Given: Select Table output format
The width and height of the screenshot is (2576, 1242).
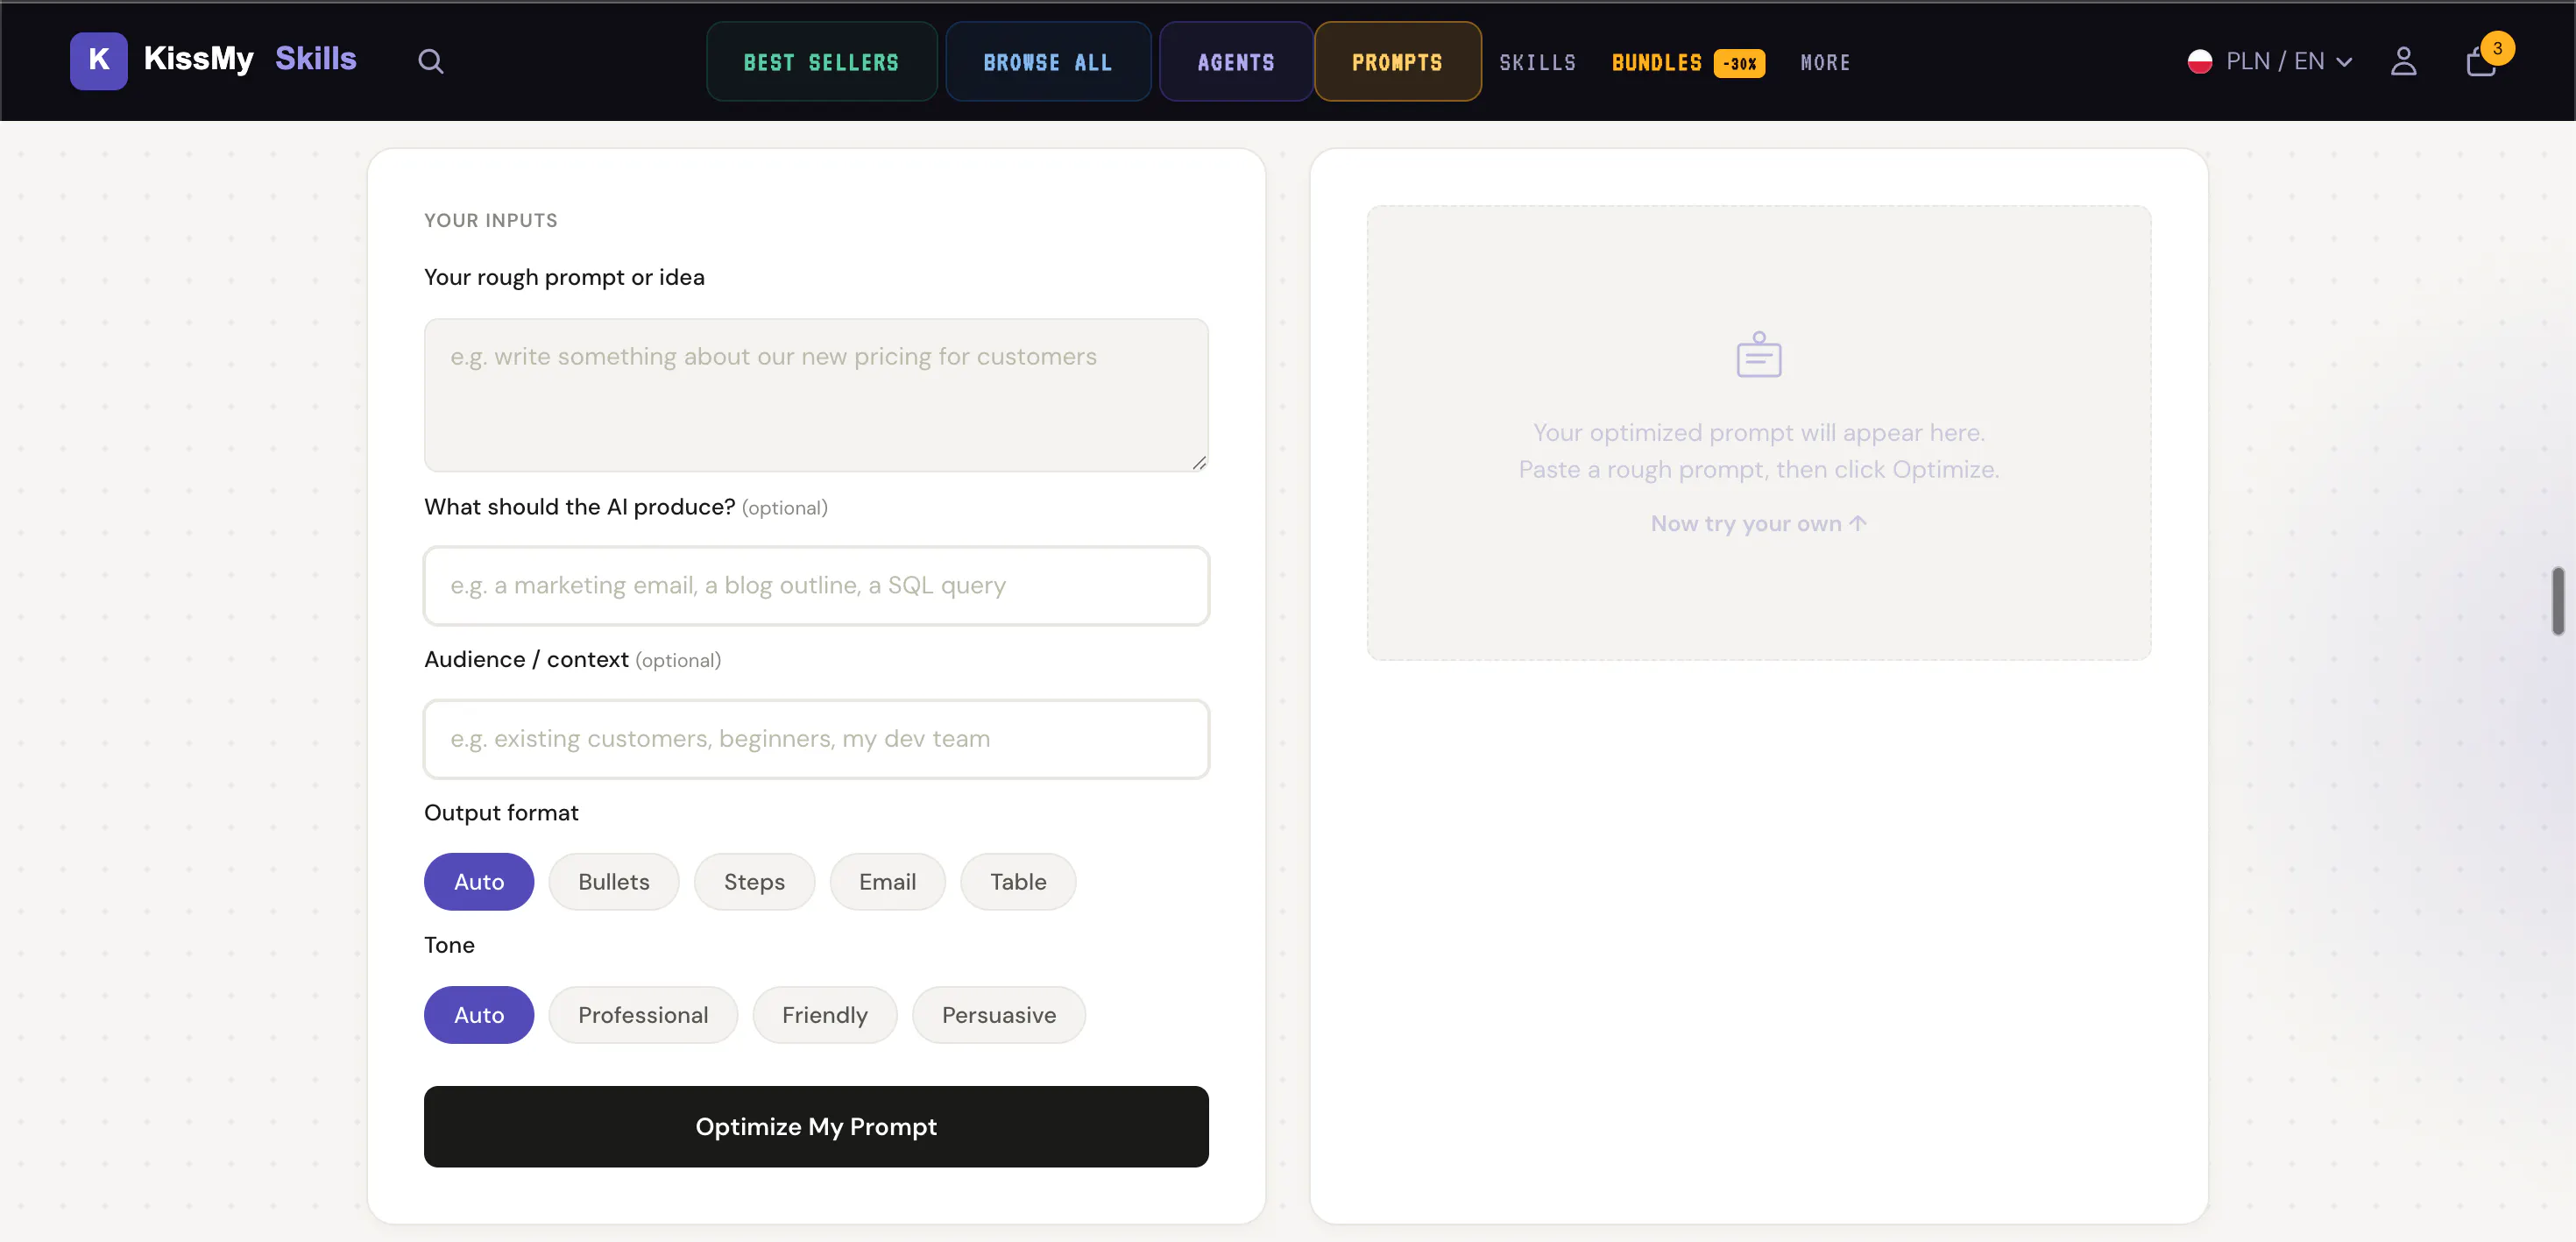Looking at the screenshot, I should coord(1018,882).
